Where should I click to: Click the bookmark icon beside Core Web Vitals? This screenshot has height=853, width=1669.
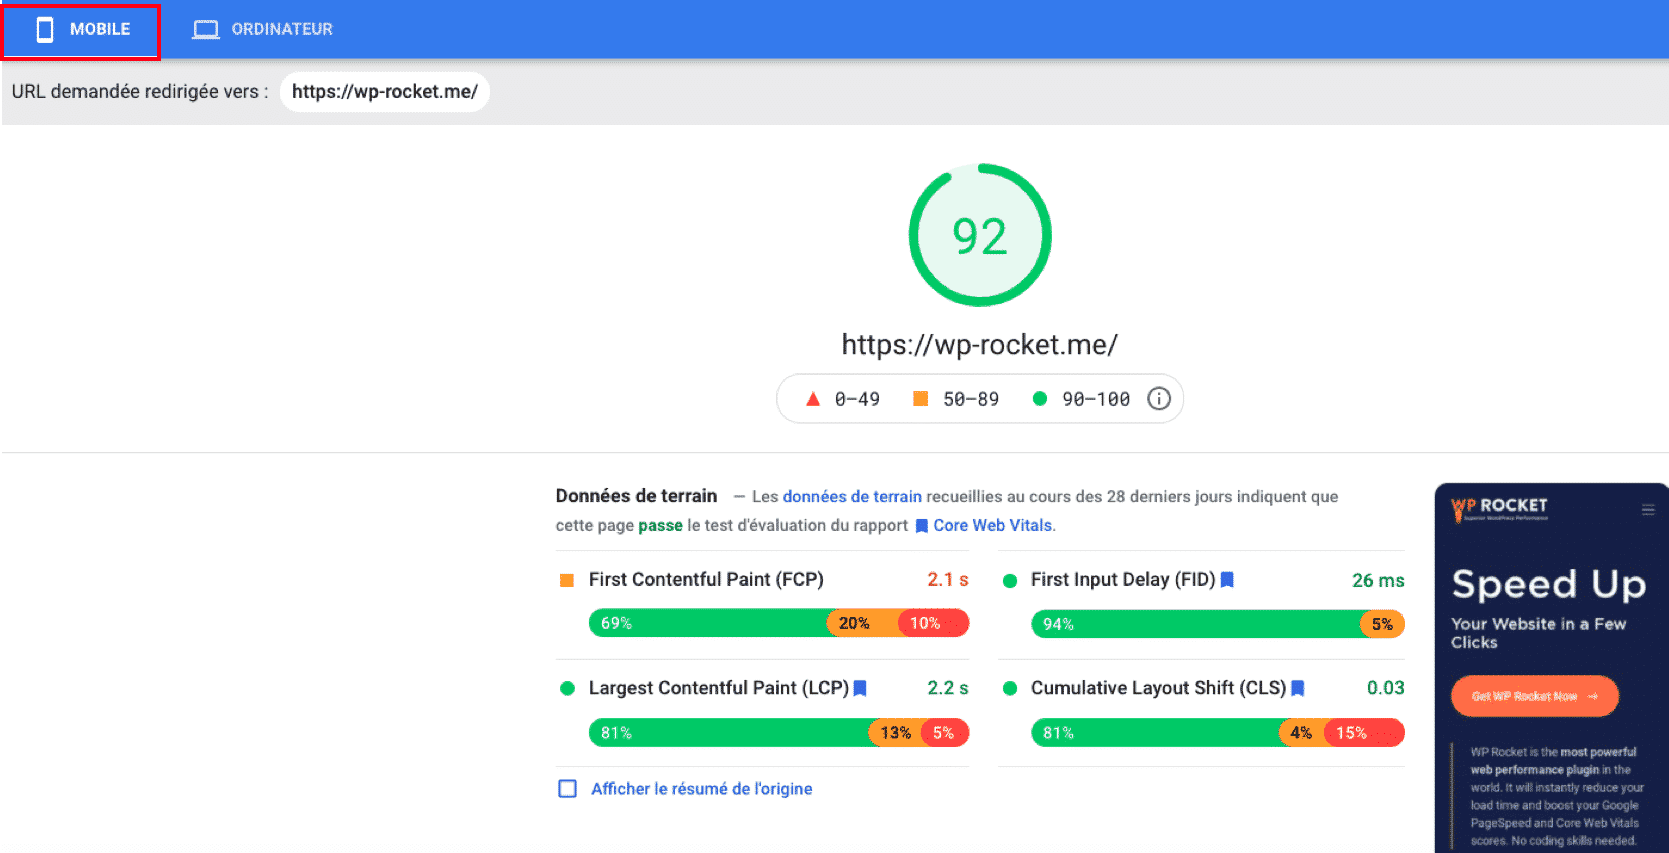coord(922,526)
